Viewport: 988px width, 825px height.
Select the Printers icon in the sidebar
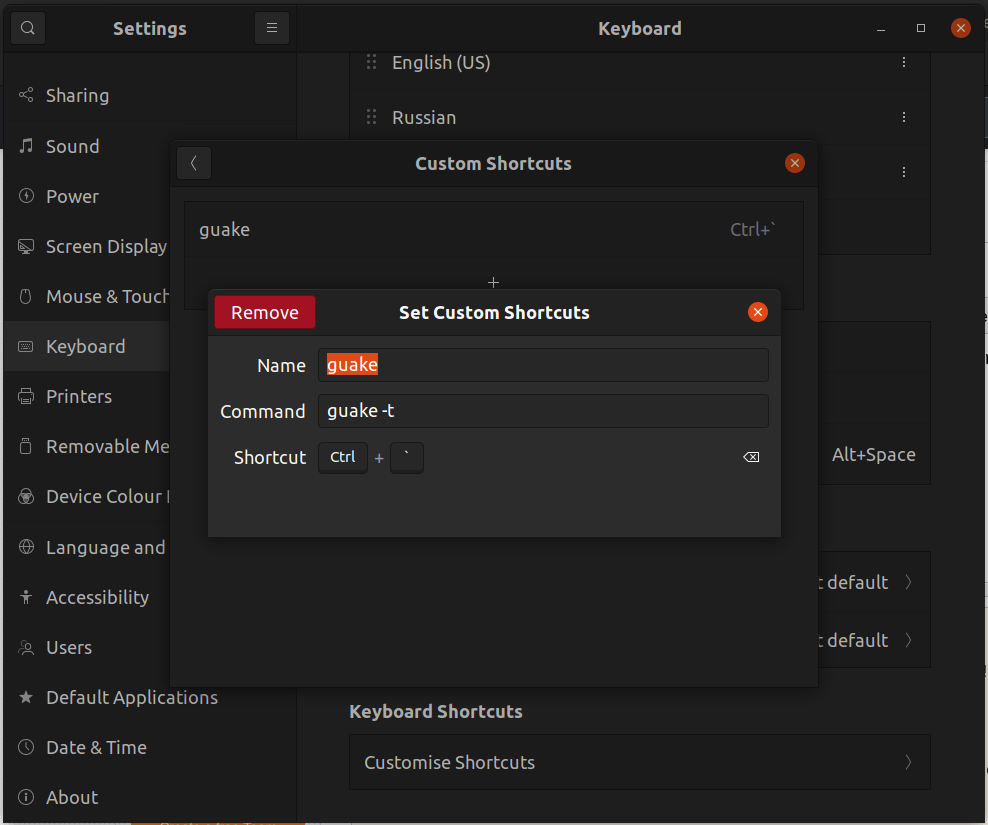[24, 396]
